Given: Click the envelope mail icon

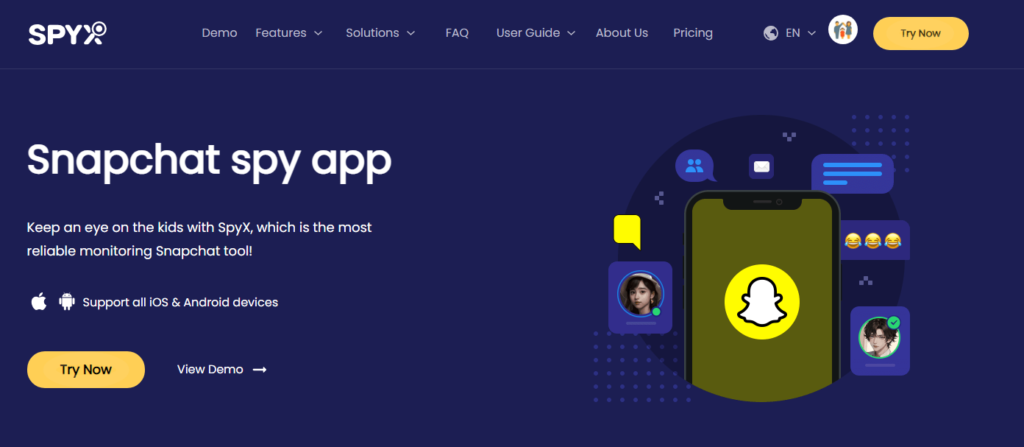Looking at the screenshot, I should click(761, 167).
